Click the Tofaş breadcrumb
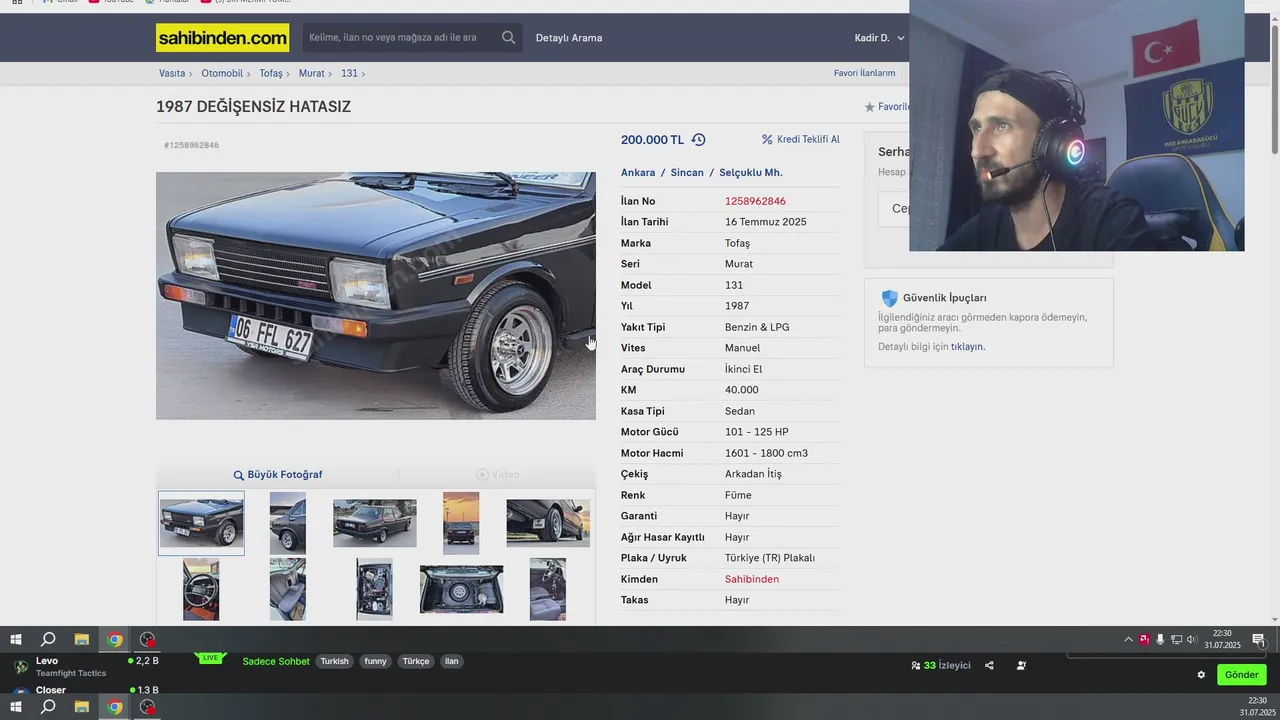Image resolution: width=1280 pixels, height=720 pixels. tap(271, 74)
